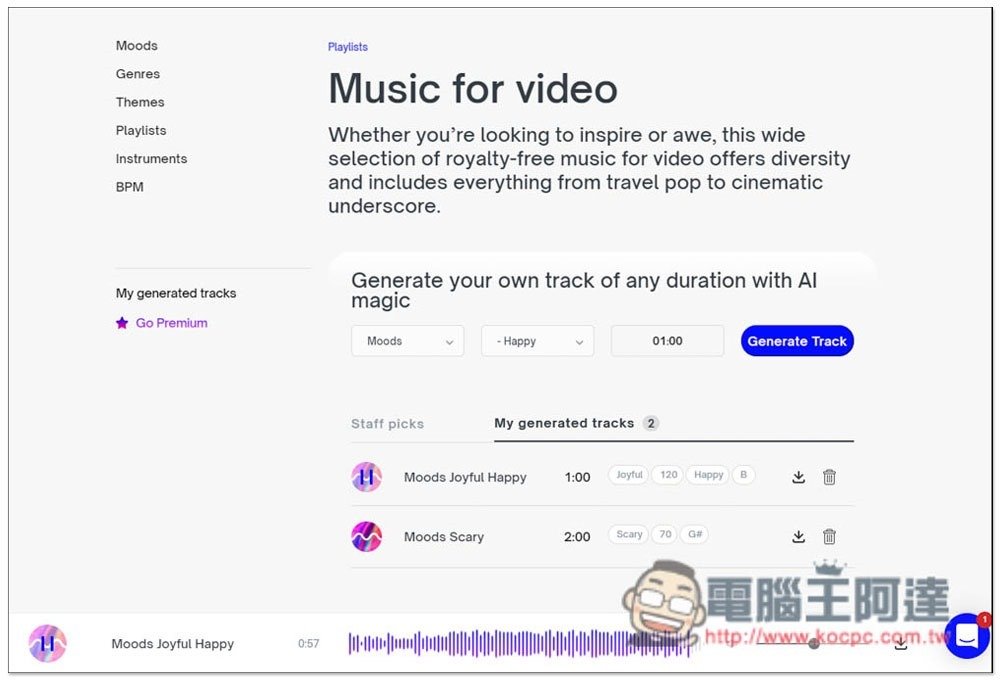This screenshot has width=1000, height=681.
Task: Play the Moods Joyful Happy track thumbnail
Action: (x=367, y=477)
